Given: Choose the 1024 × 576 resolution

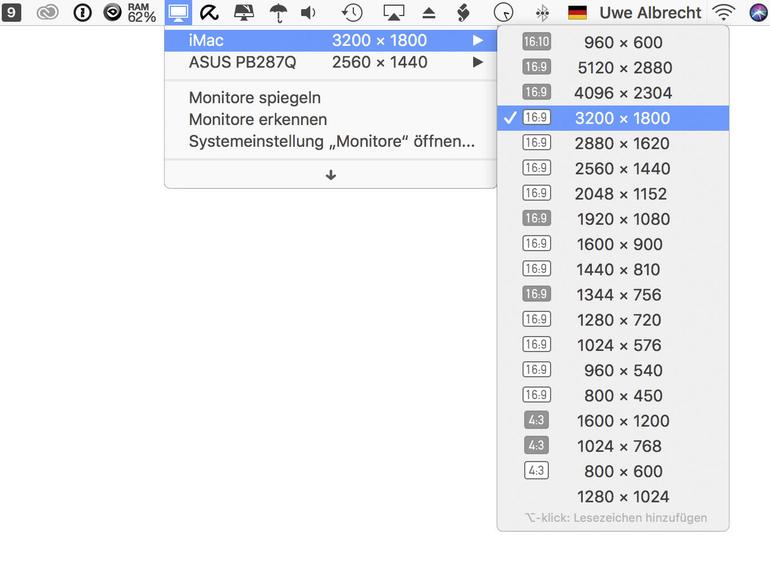Looking at the screenshot, I should coord(613,345).
